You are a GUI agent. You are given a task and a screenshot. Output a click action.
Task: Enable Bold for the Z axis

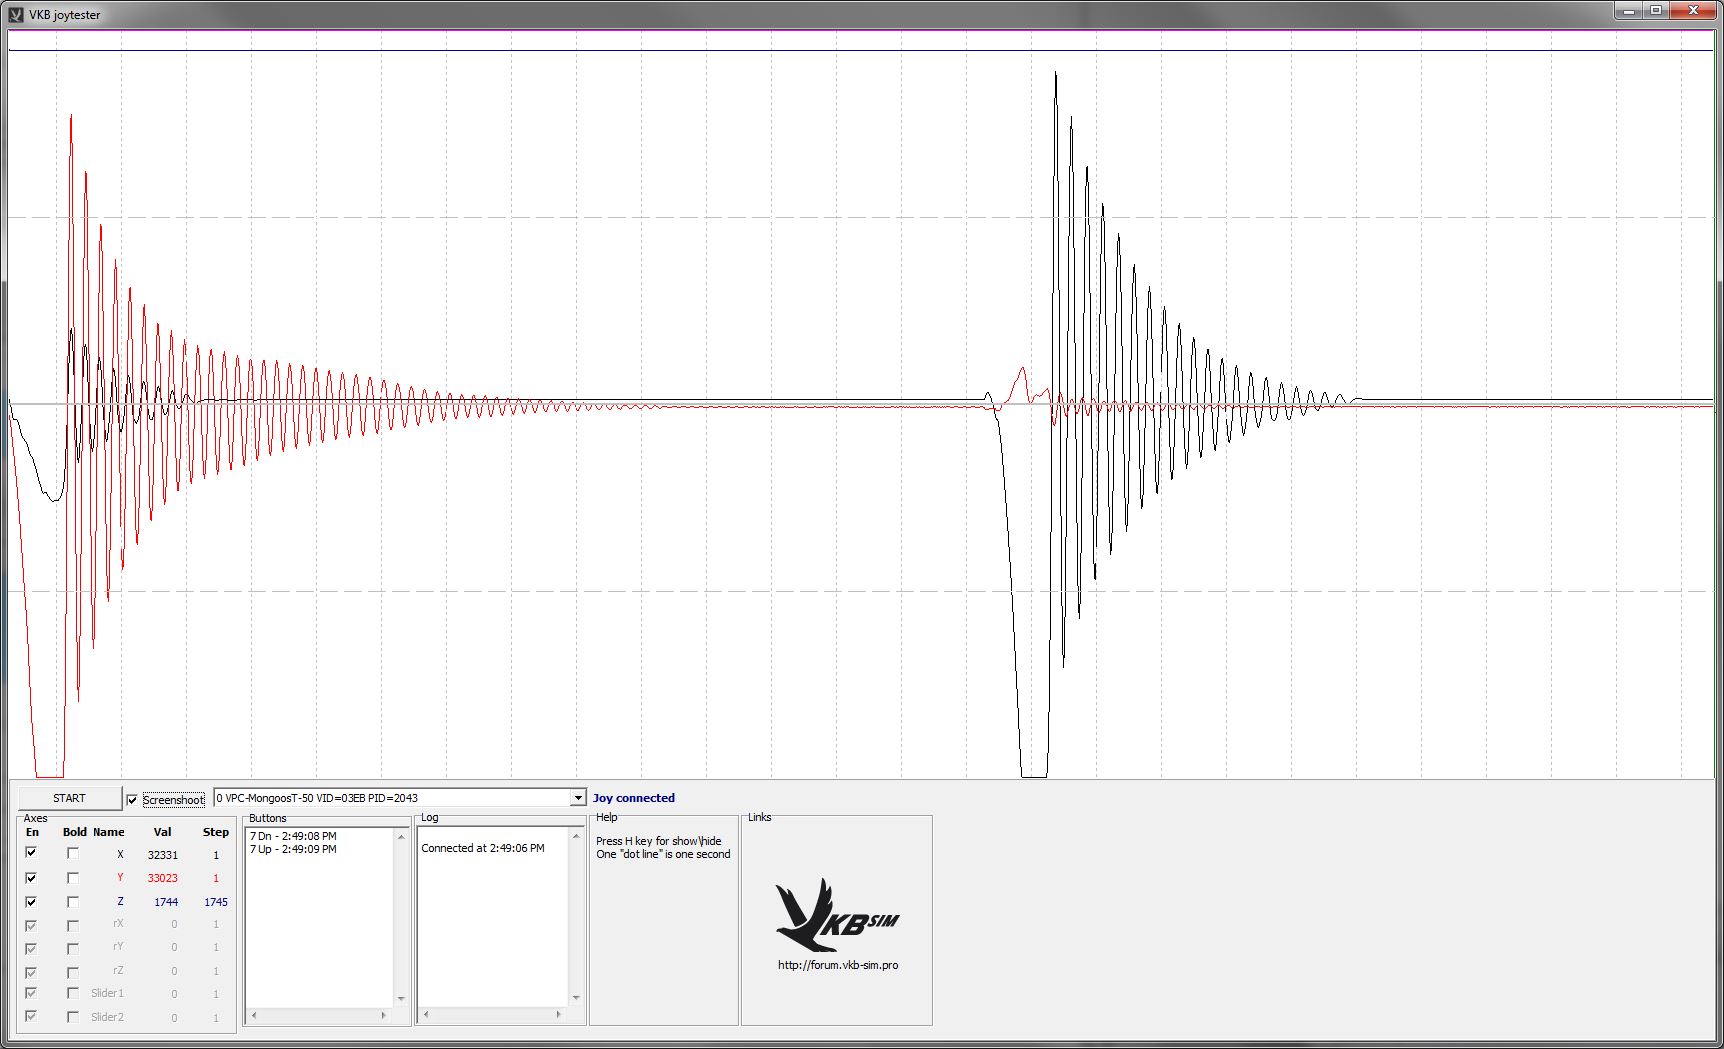point(73,901)
